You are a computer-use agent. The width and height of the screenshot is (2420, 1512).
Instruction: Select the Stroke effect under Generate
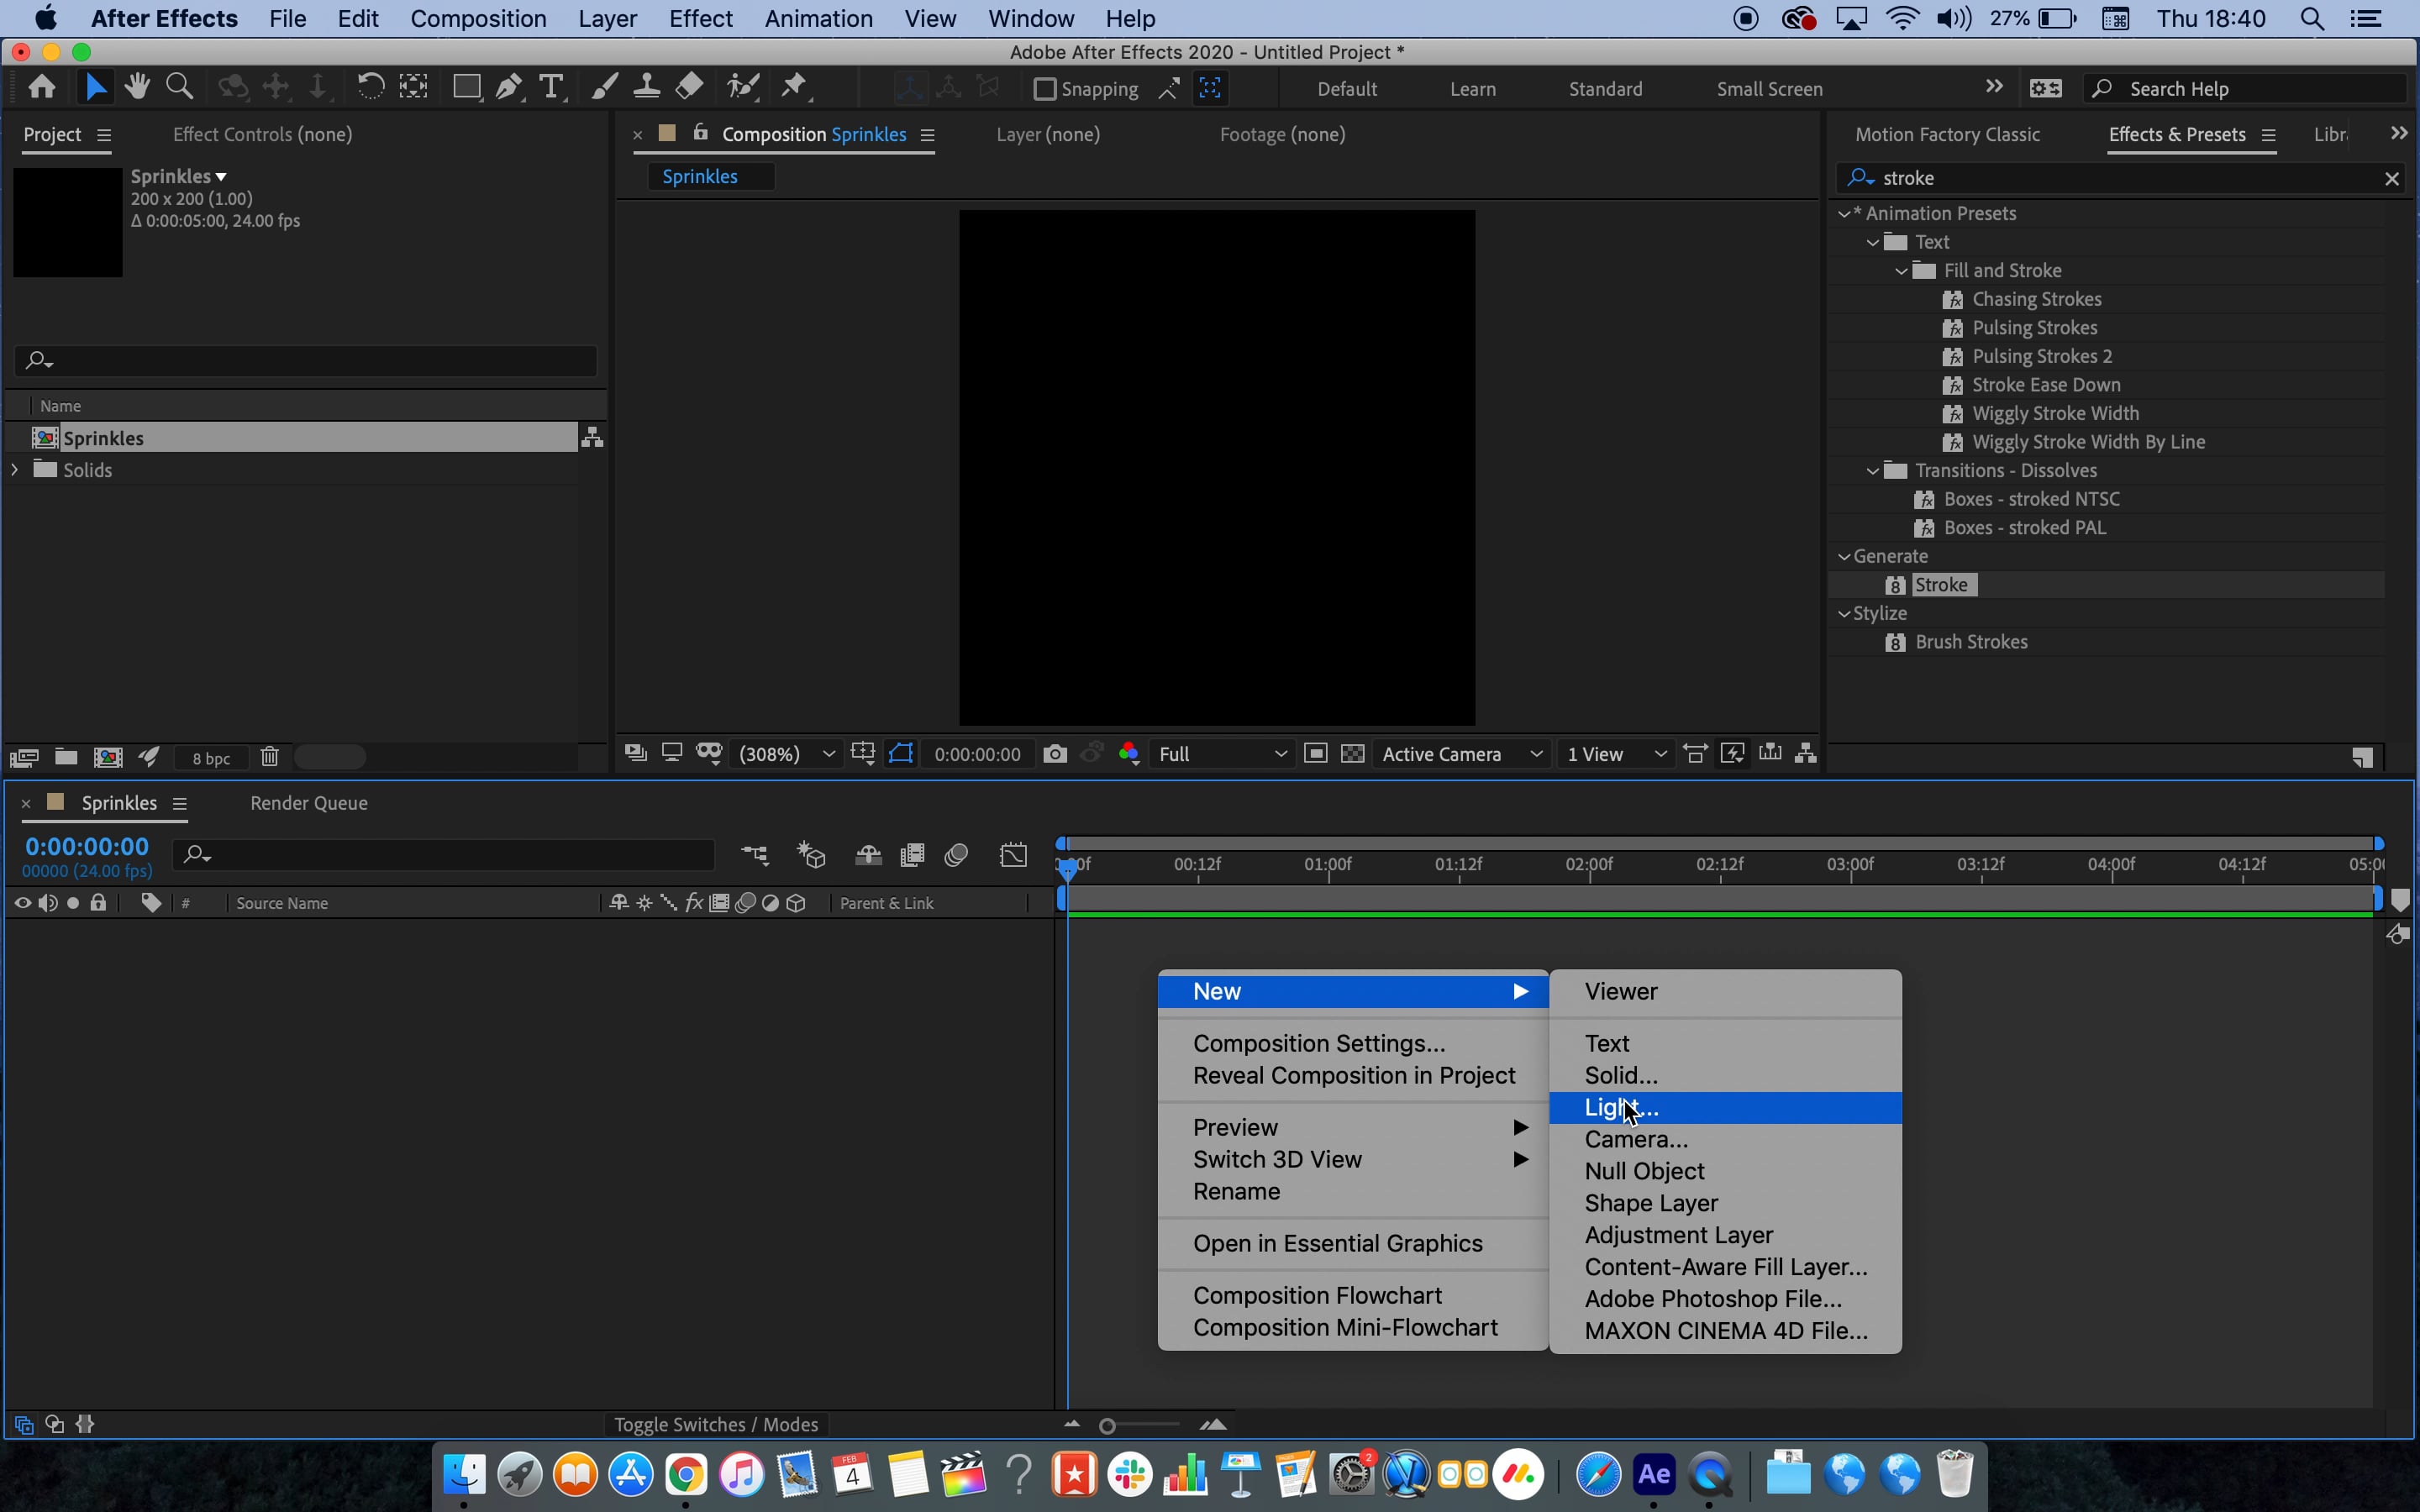coord(1940,585)
